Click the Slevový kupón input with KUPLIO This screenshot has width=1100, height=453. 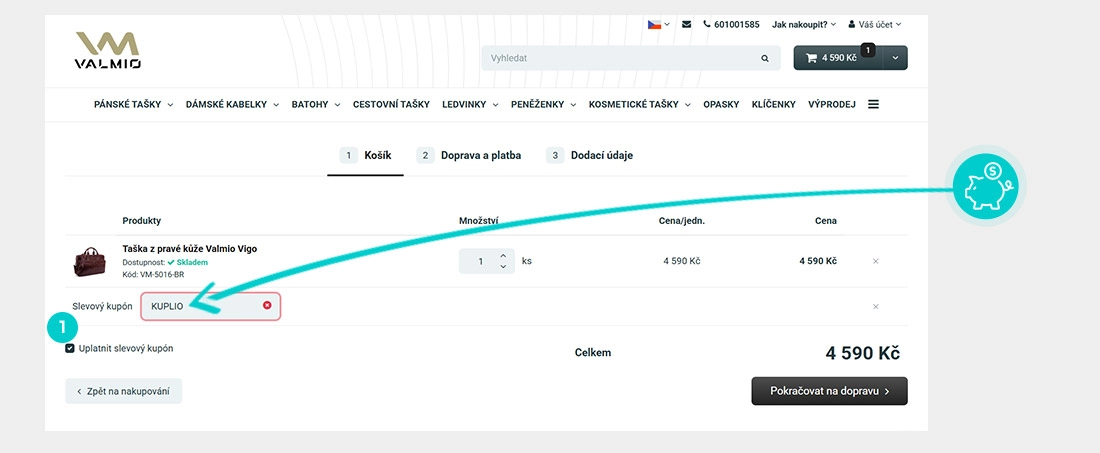pos(210,306)
